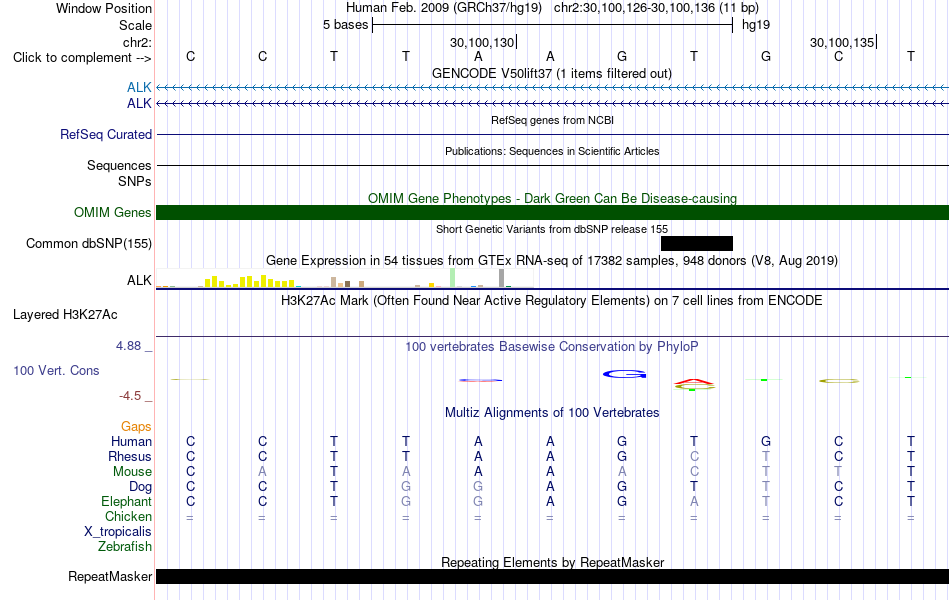
Task: Open the GENCODE V50lift37 track title
Action: [x=552, y=73]
